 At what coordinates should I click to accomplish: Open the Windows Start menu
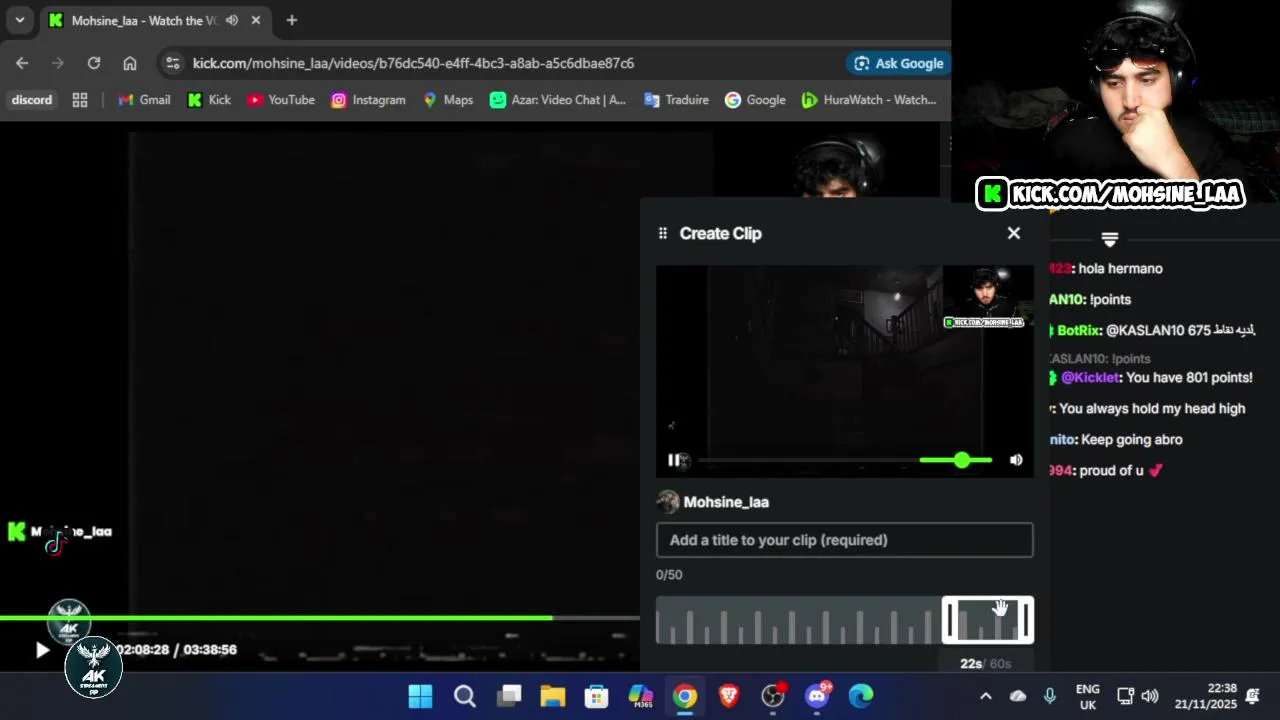(421, 695)
